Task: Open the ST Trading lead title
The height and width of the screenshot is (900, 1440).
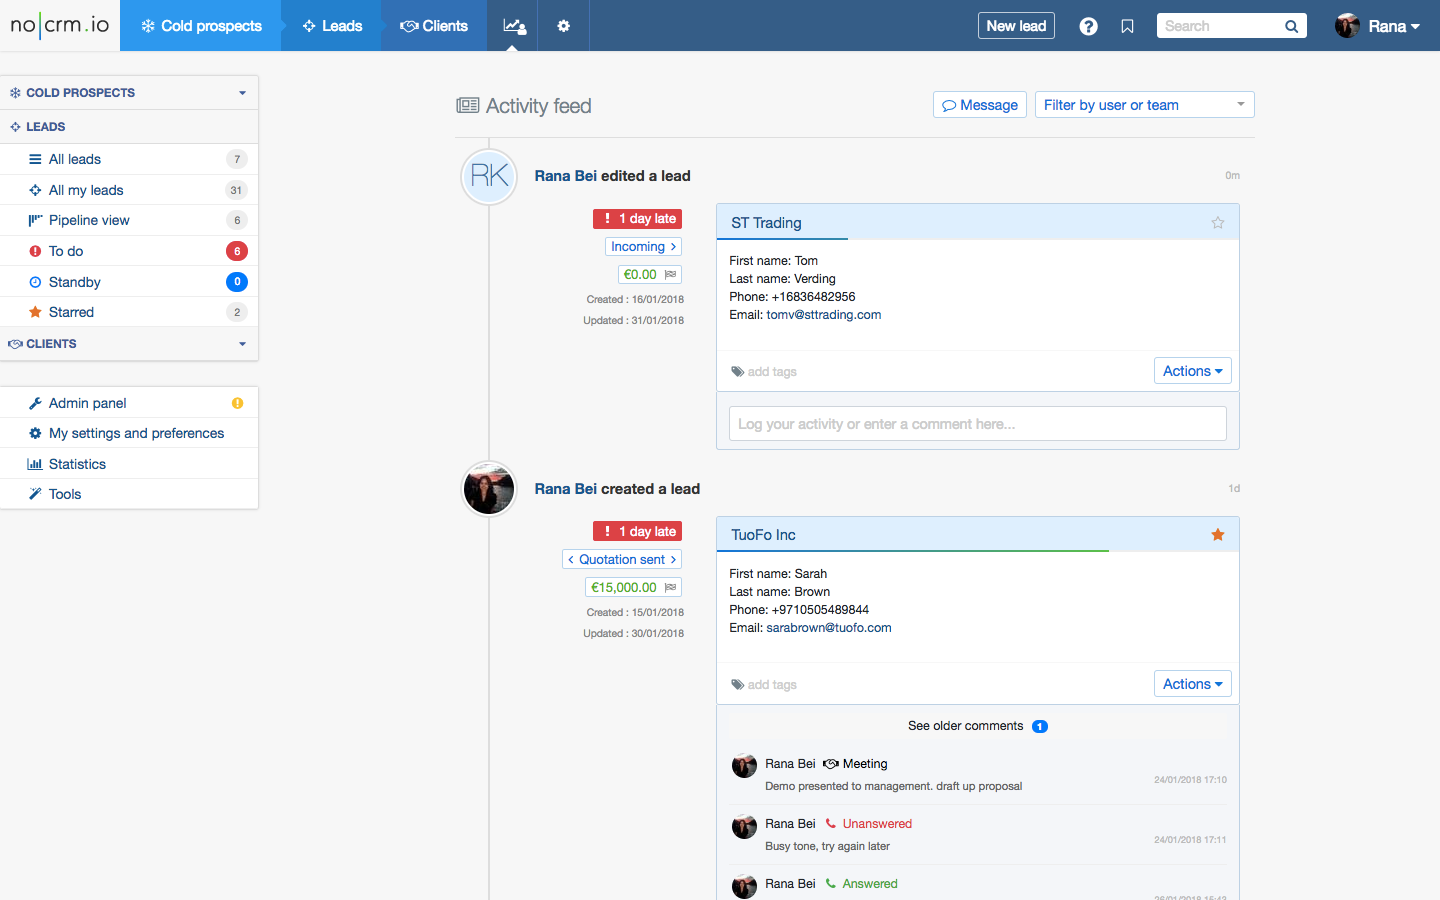Action: [766, 223]
